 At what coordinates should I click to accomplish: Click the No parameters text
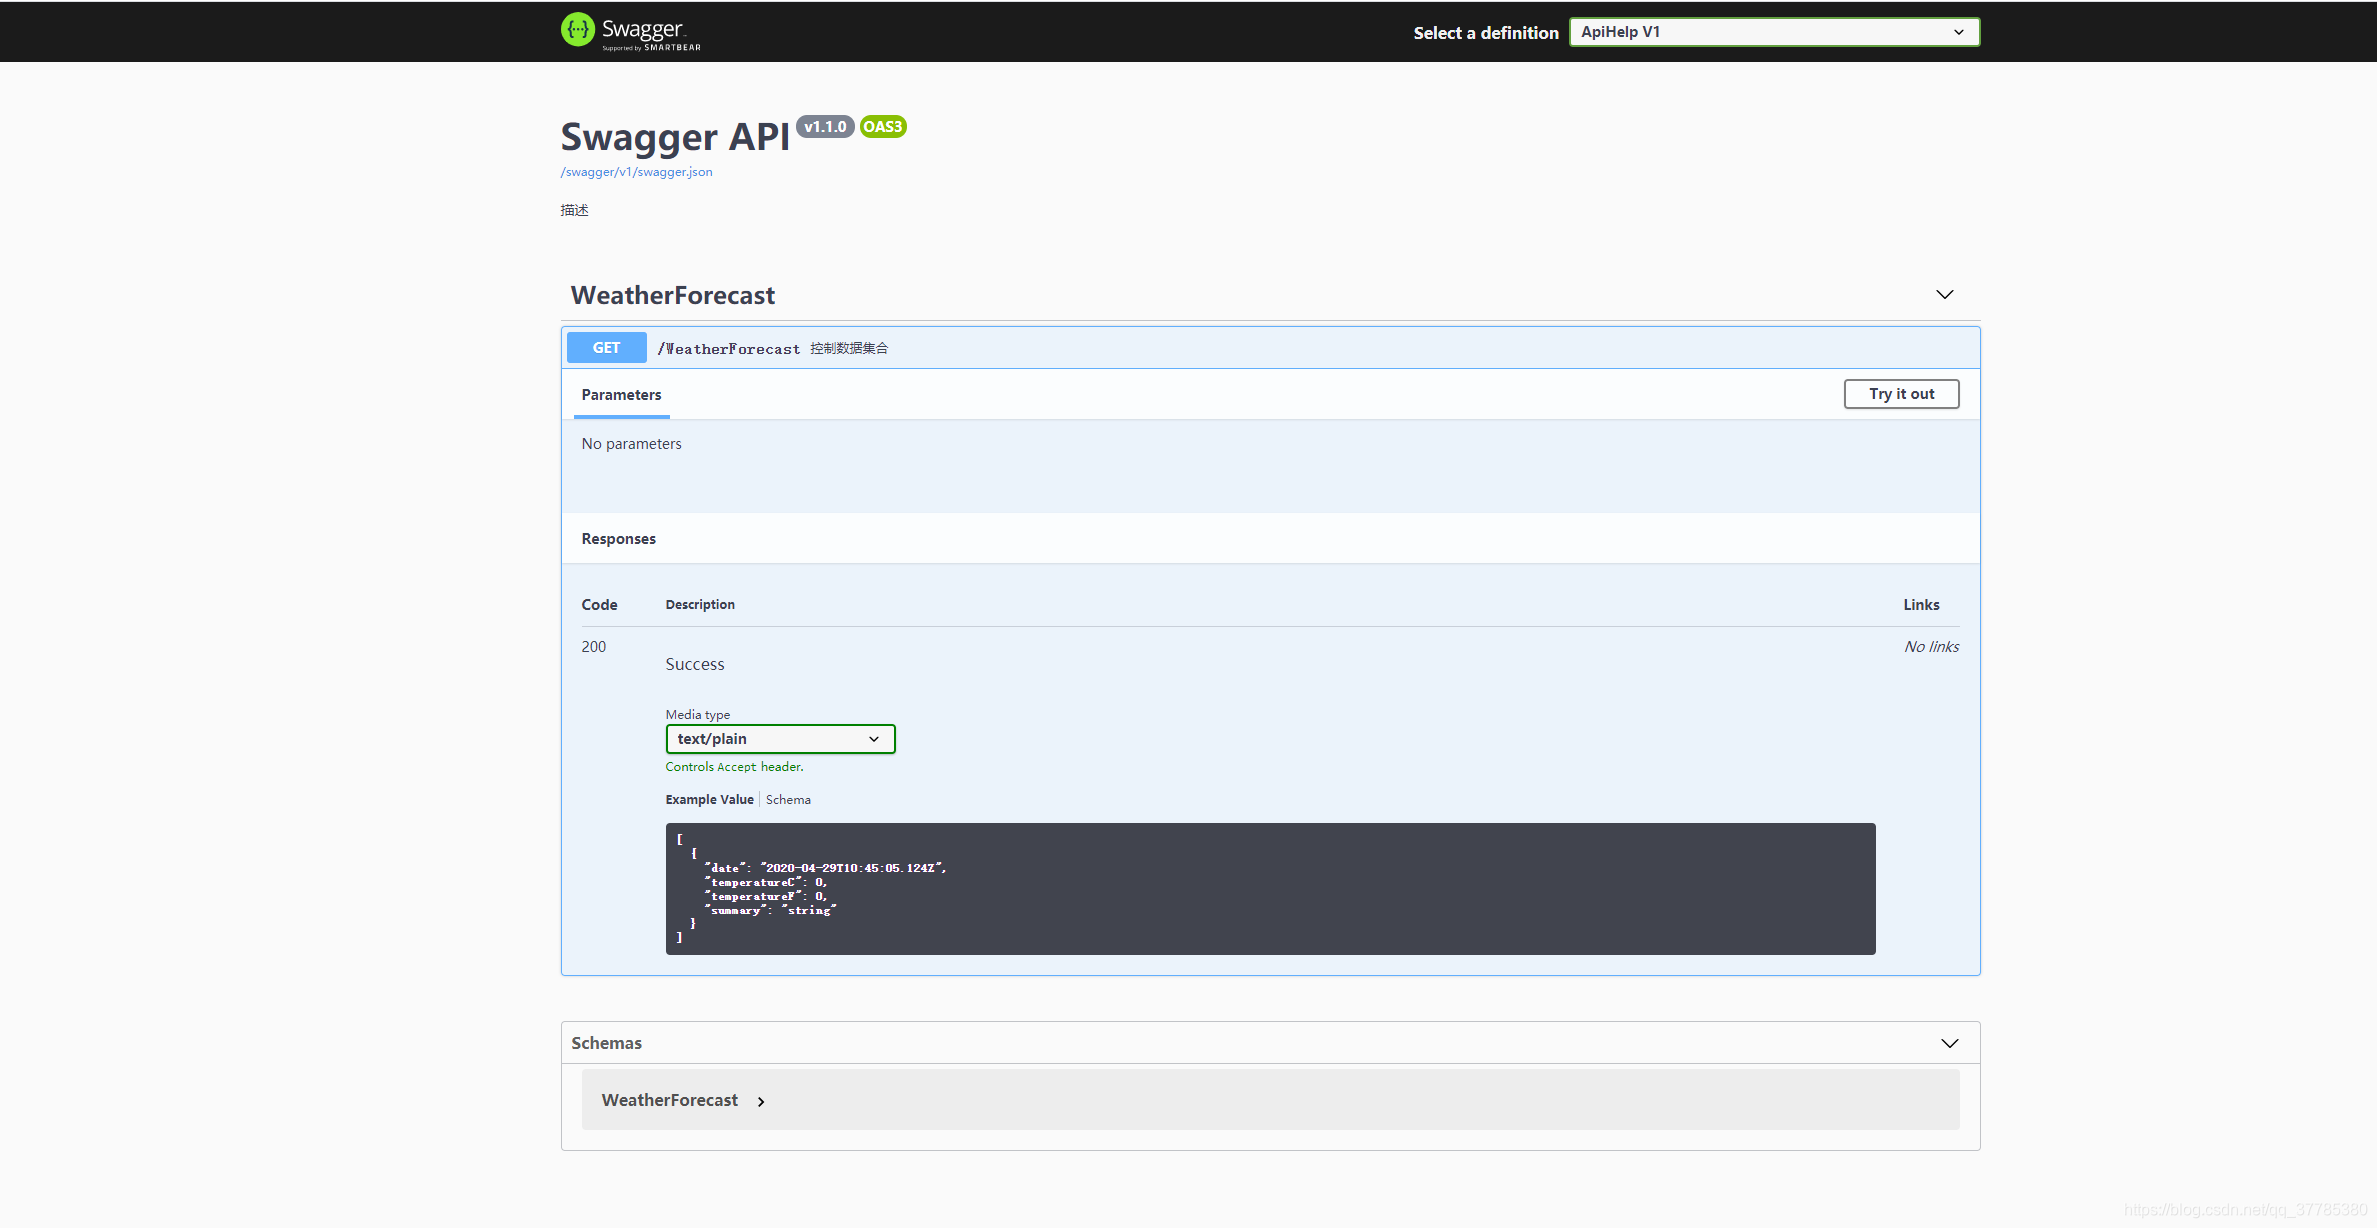coord(631,444)
